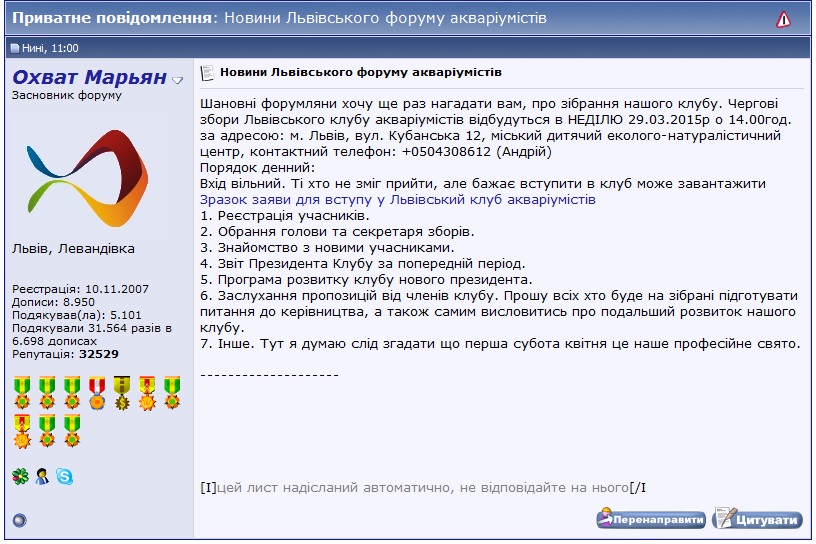
Task: Click the message document icon beside title
Action: tap(208, 73)
